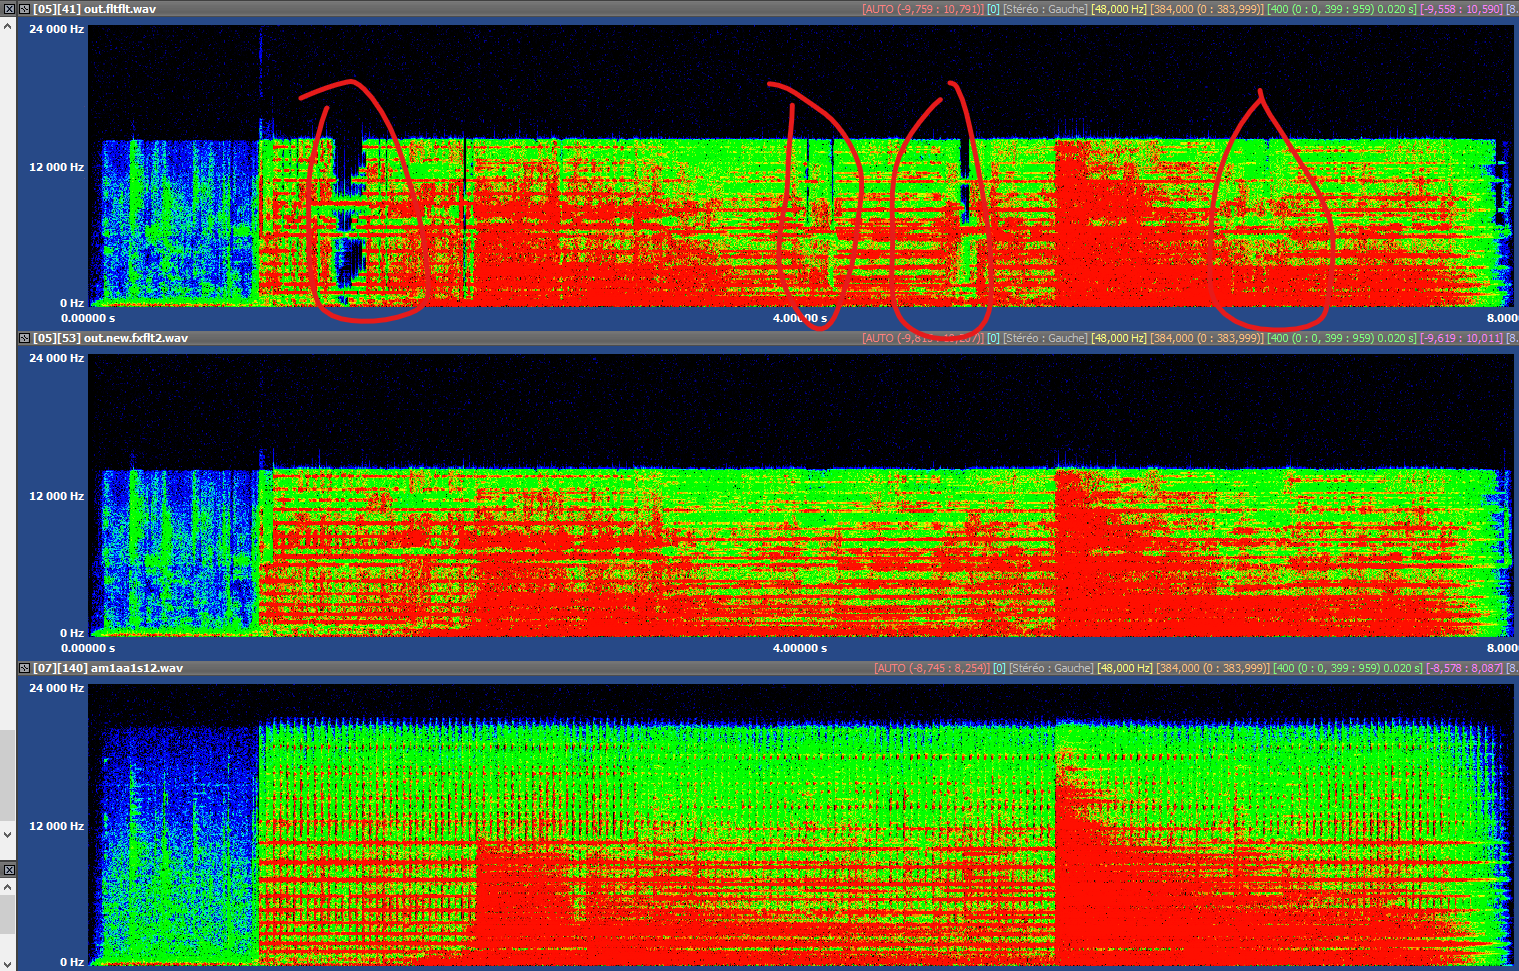Click Stéréo : Gauche label in first panel
The width and height of the screenshot is (1519, 971).
point(1045,9)
